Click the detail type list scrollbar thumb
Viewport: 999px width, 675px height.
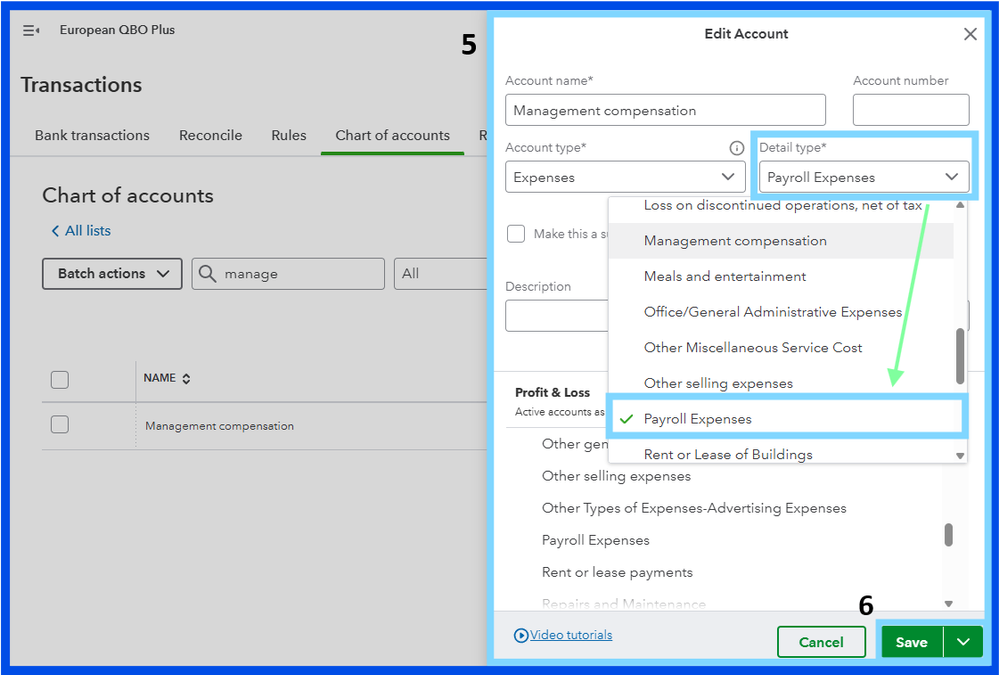[959, 356]
